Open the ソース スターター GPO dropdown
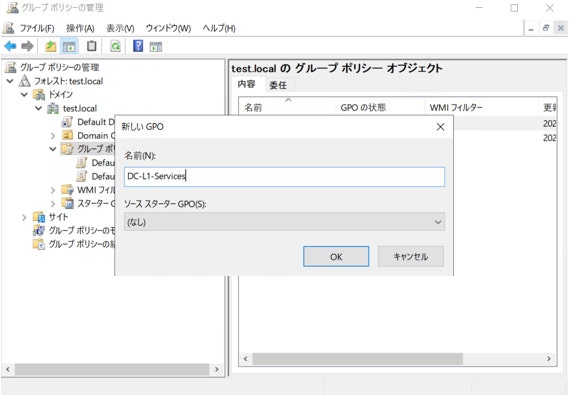This screenshot has height=395, width=570. coord(284,222)
